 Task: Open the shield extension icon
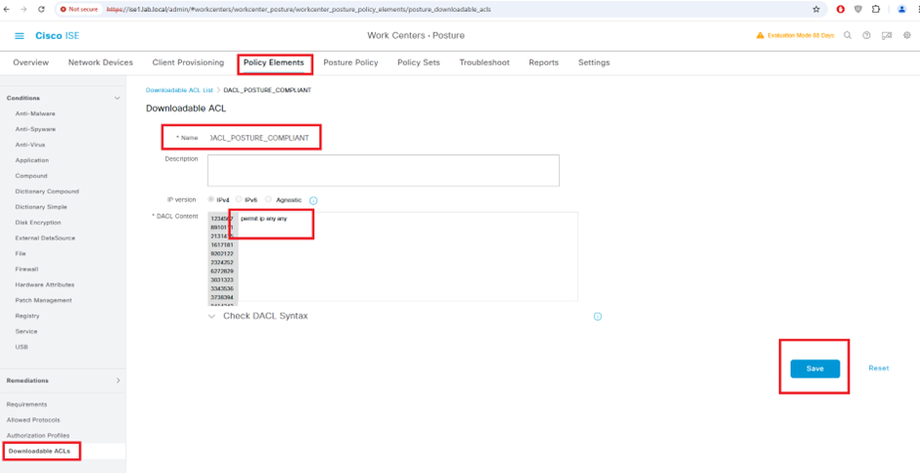point(858,9)
